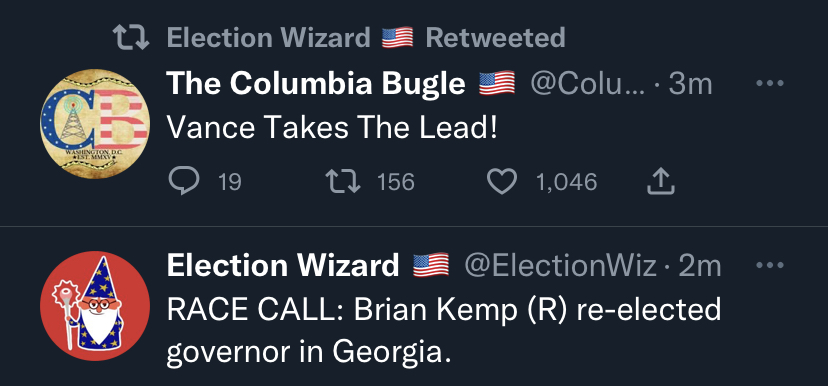Viewport: 828px width, 386px height.
Task: Open the Election Wizard wizard avatar
Action: point(95,306)
